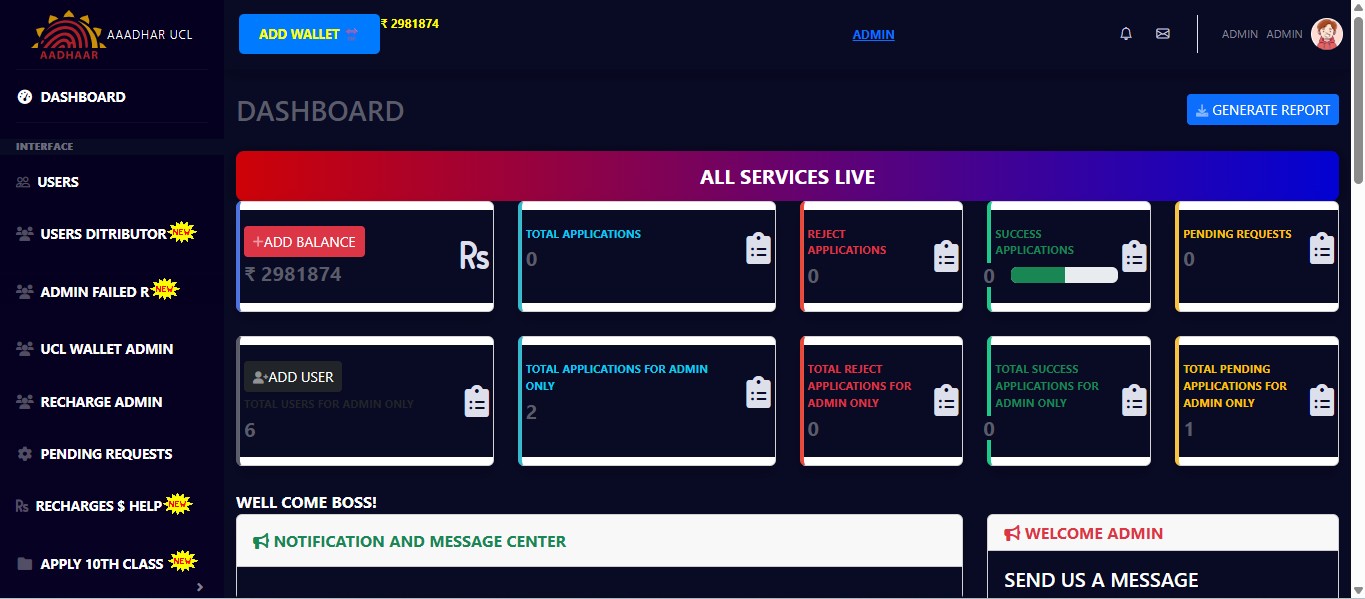Click the Generate Report button
1365x599 pixels.
tap(1263, 110)
